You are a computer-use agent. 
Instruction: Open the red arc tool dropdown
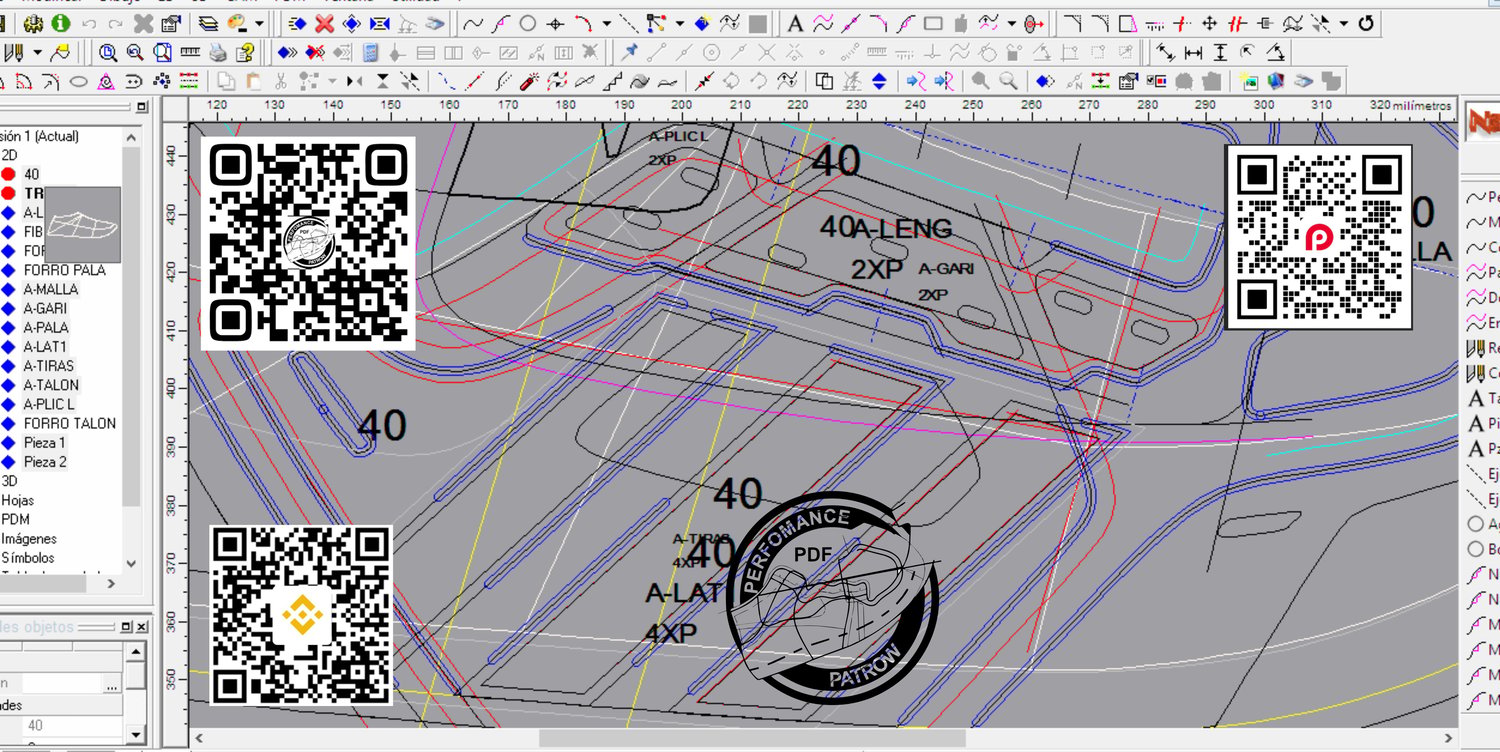point(606,23)
